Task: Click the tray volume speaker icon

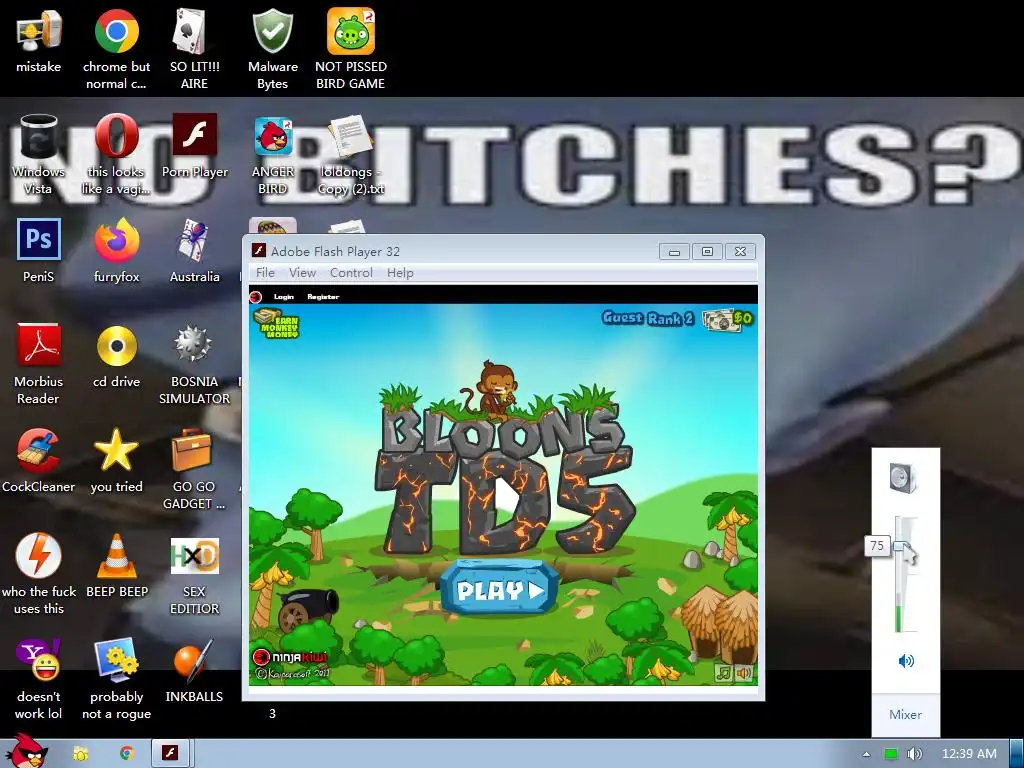Action: [x=915, y=754]
